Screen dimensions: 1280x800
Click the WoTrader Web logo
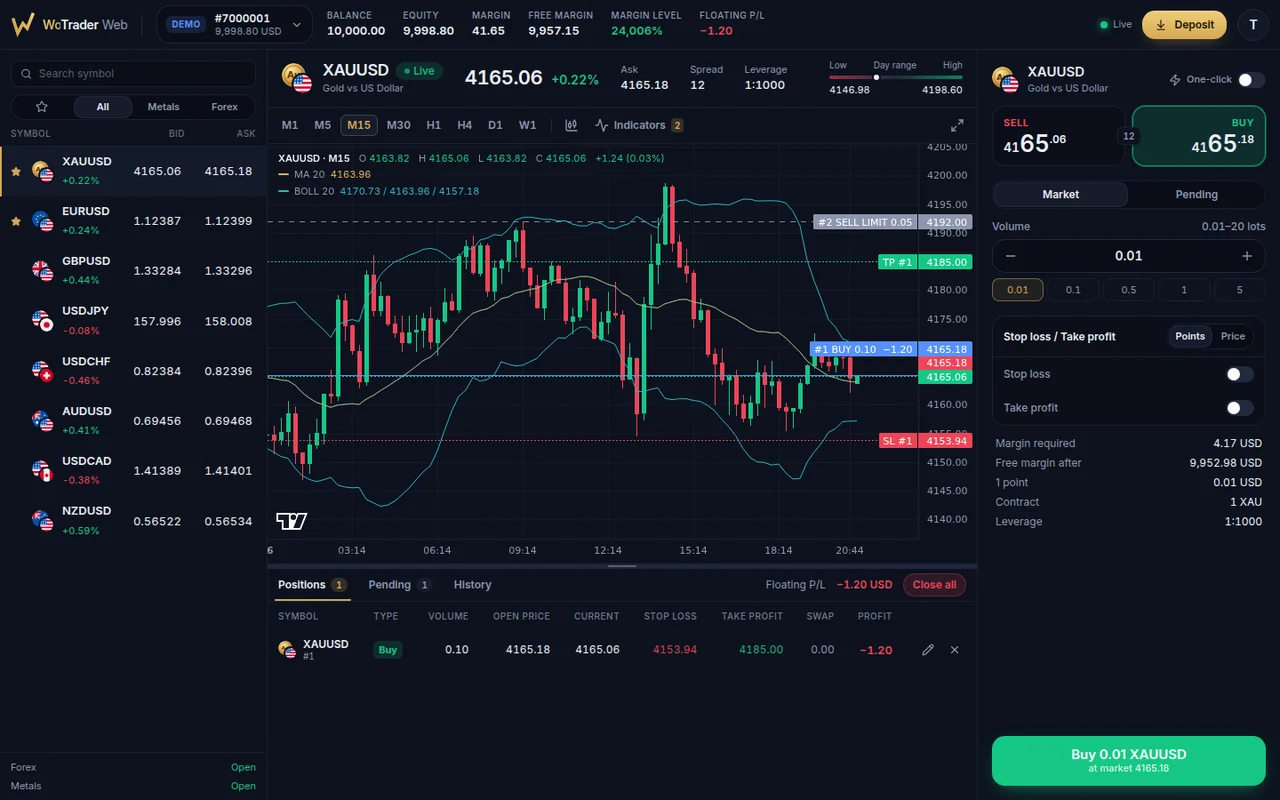pos(70,25)
